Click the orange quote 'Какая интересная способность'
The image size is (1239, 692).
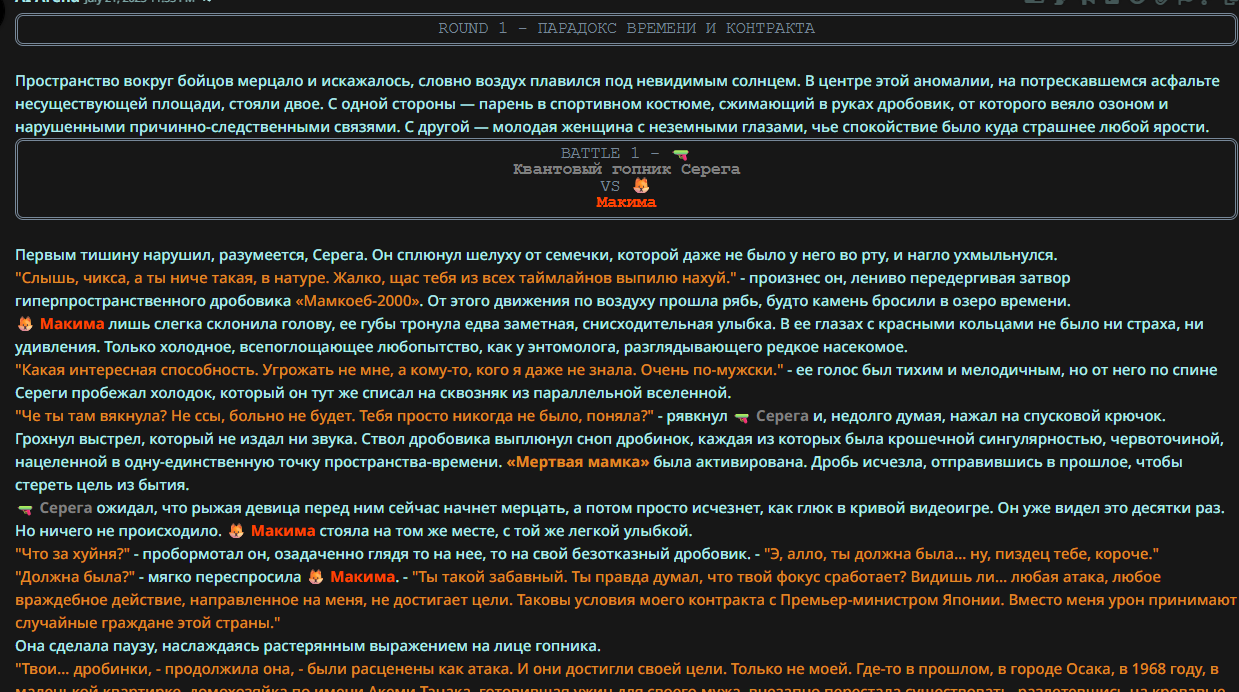(400, 370)
